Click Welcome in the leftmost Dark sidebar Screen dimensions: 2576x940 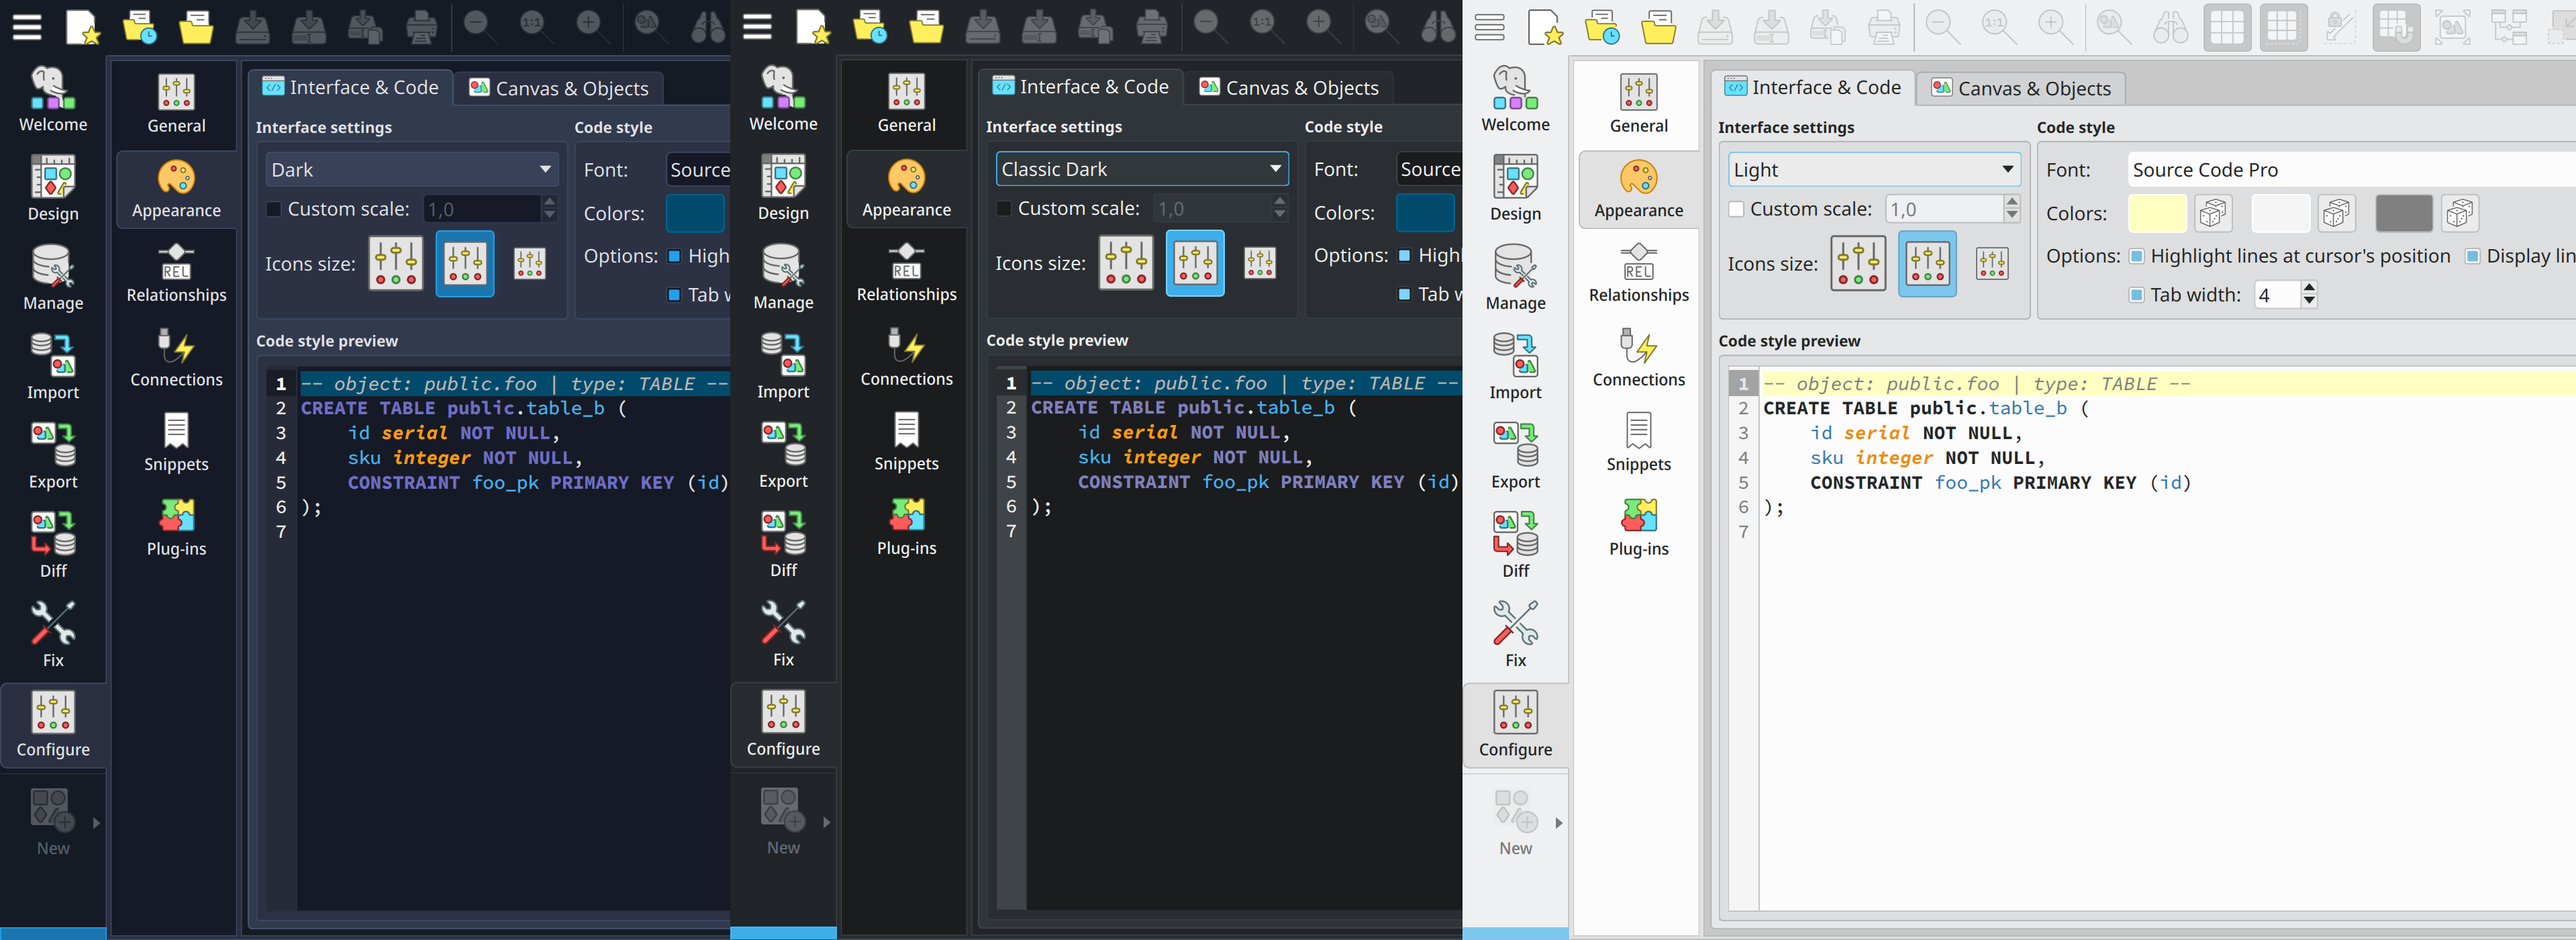[53, 99]
